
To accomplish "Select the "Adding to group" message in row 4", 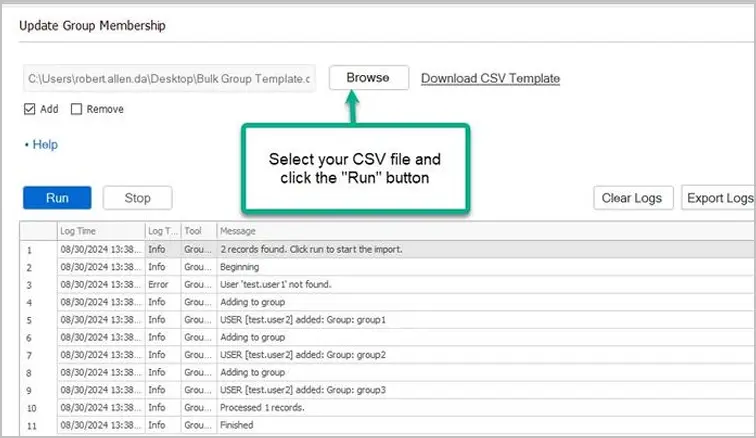I will click(253, 302).
